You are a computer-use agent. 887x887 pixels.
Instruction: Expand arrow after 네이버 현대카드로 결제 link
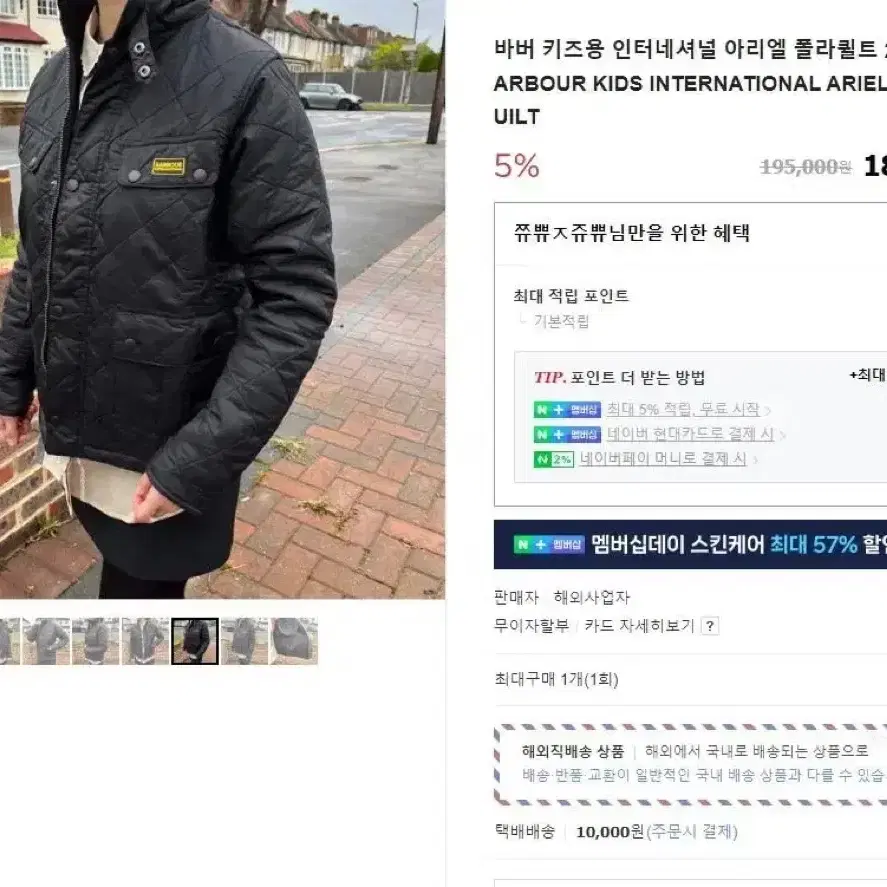[782, 435]
